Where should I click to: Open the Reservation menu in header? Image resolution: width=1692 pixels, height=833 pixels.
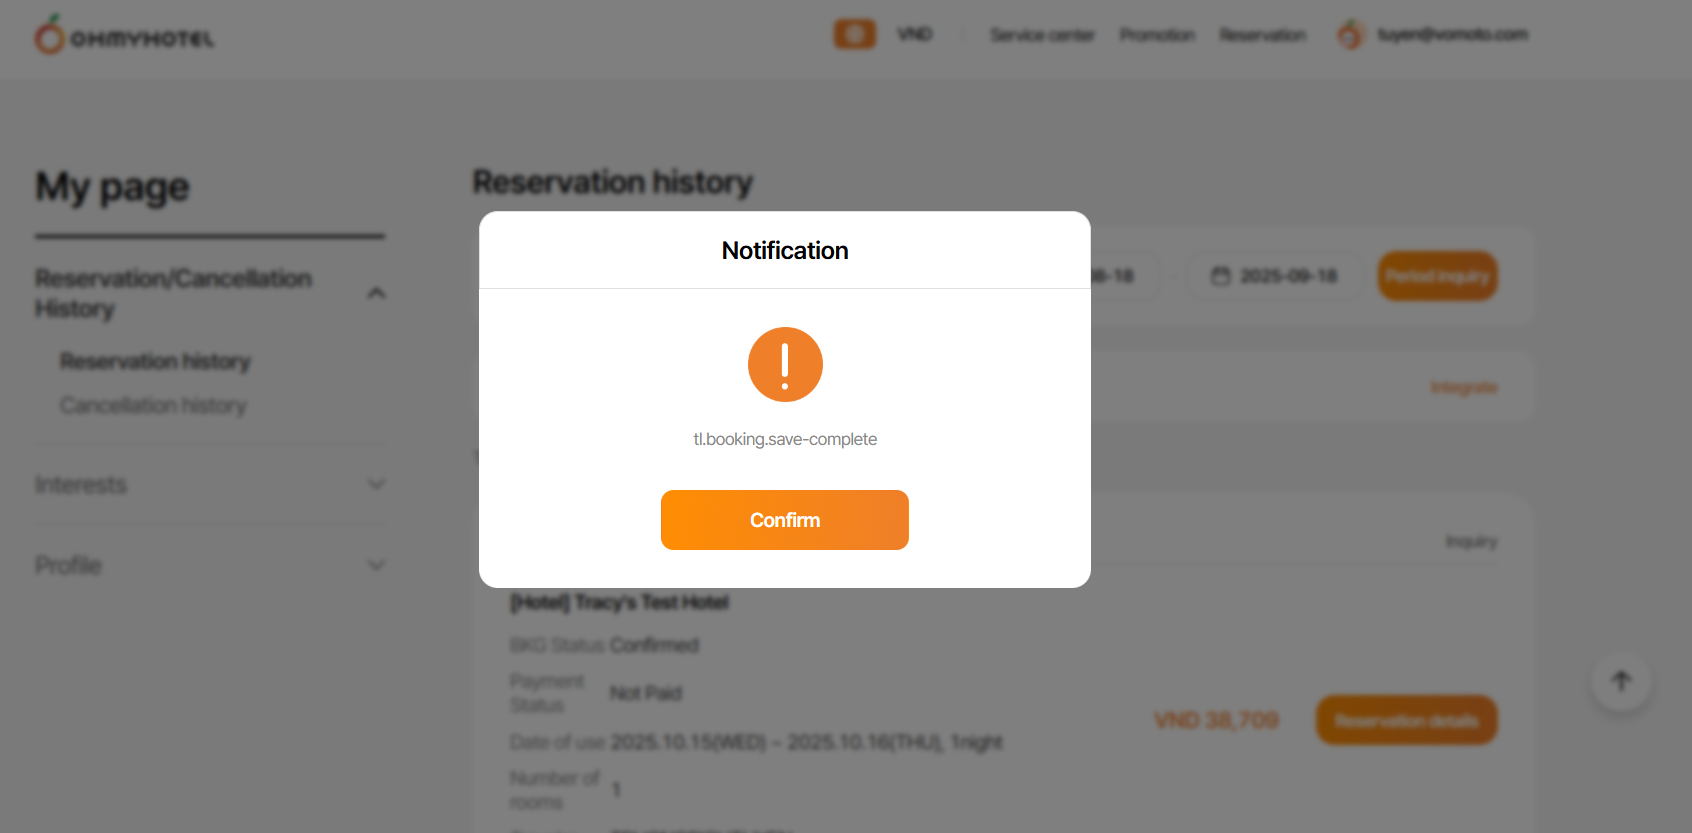1262,35
